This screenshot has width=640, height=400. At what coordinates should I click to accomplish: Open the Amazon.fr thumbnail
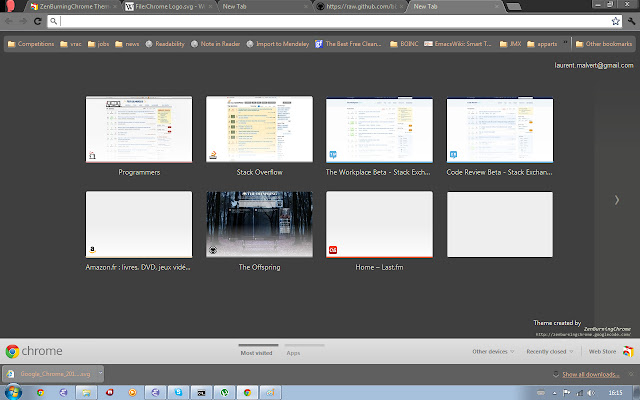pos(139,224)
